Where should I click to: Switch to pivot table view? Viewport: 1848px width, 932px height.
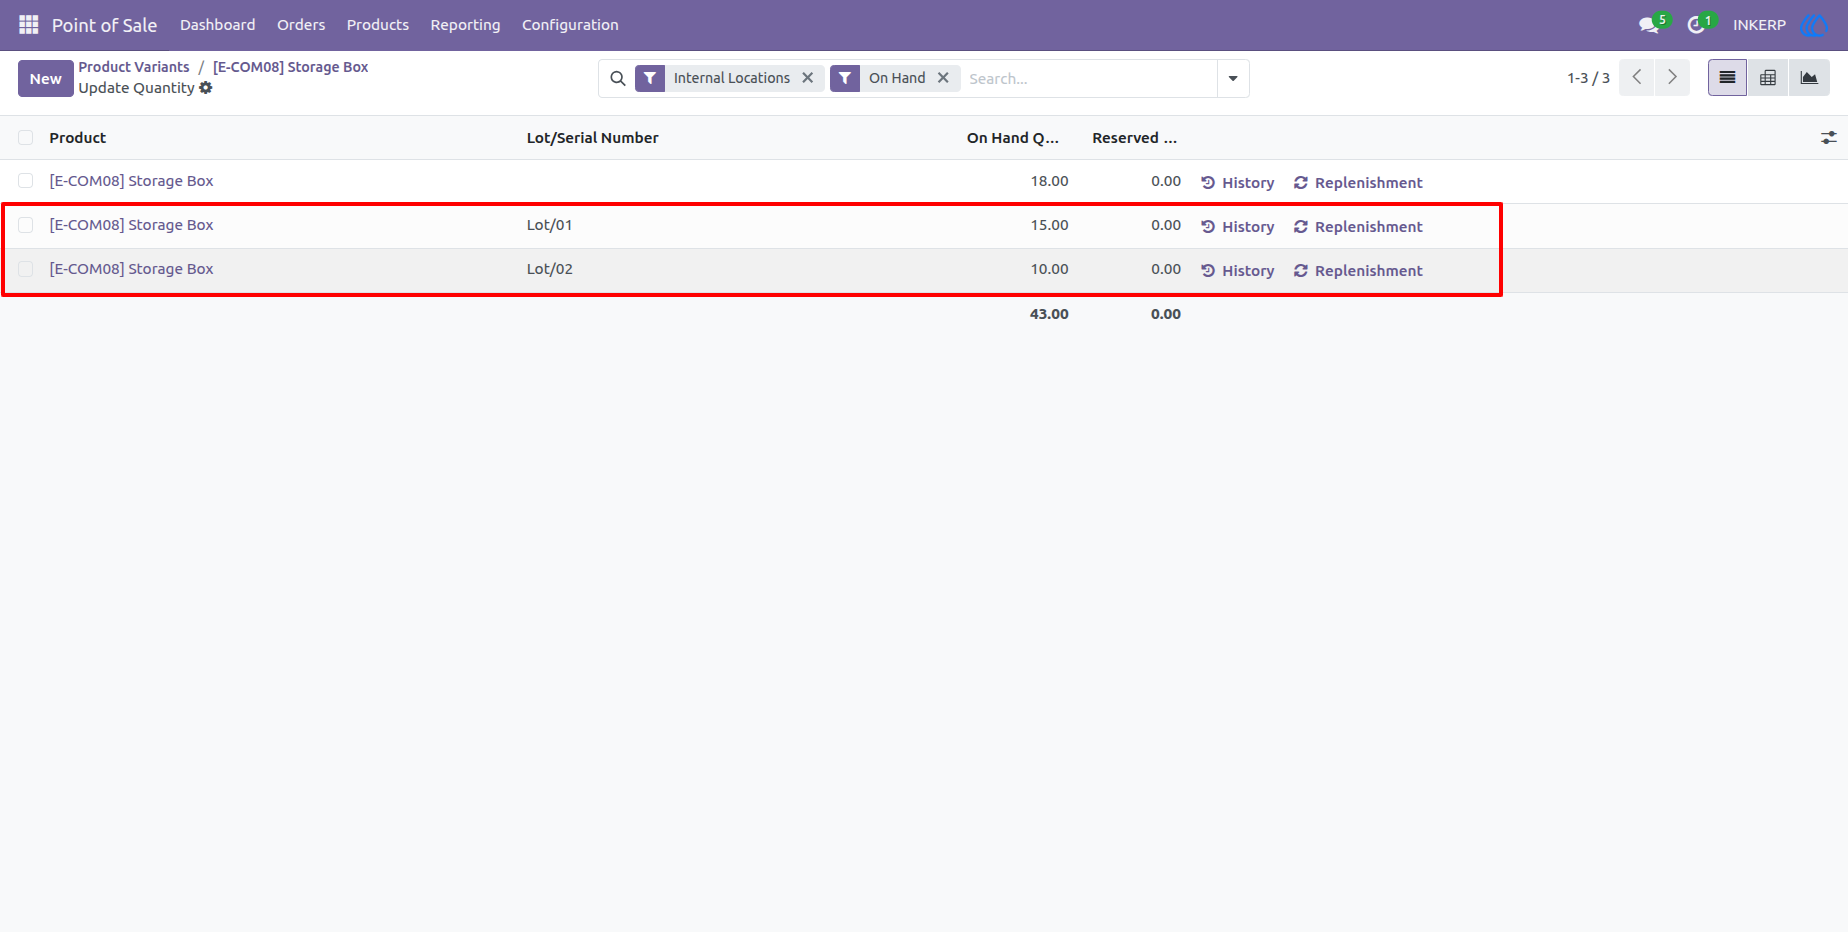pos(1768,78)
